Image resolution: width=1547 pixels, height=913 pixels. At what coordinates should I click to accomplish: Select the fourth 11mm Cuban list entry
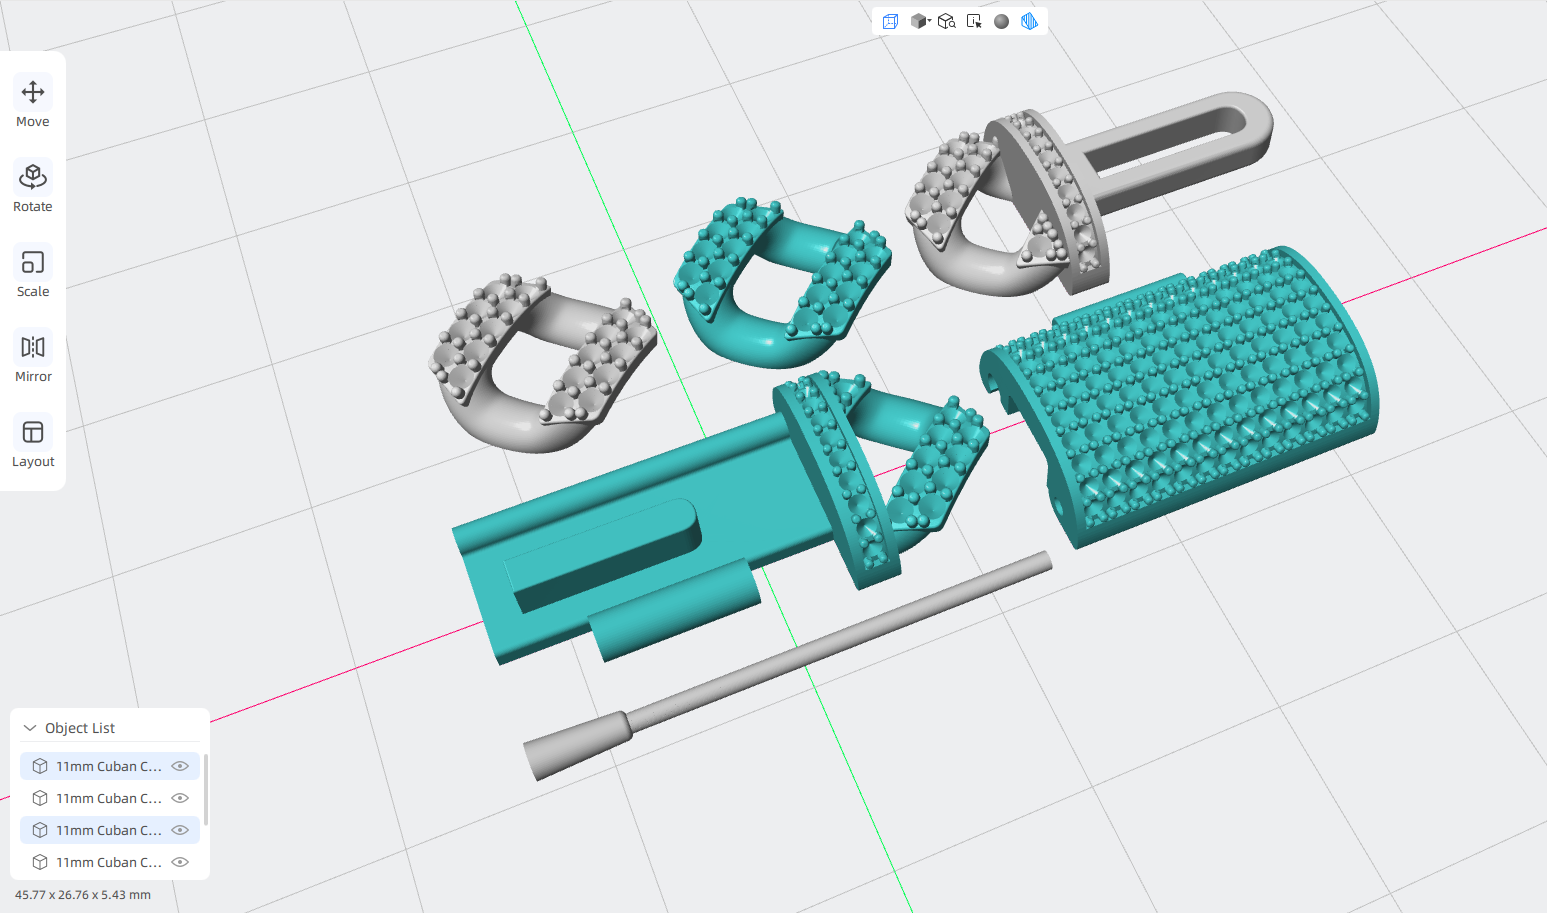[110, 862]
